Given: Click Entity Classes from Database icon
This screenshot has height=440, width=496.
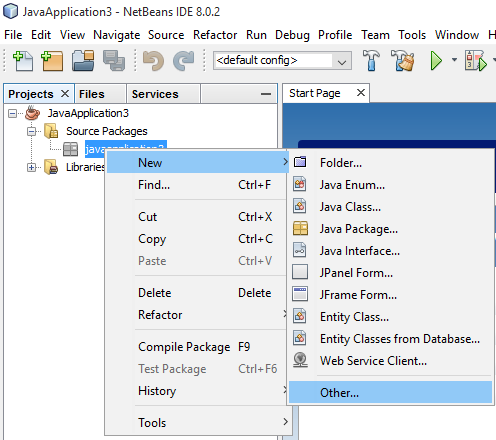Looking at the screenshot, I should coord(300,338).
